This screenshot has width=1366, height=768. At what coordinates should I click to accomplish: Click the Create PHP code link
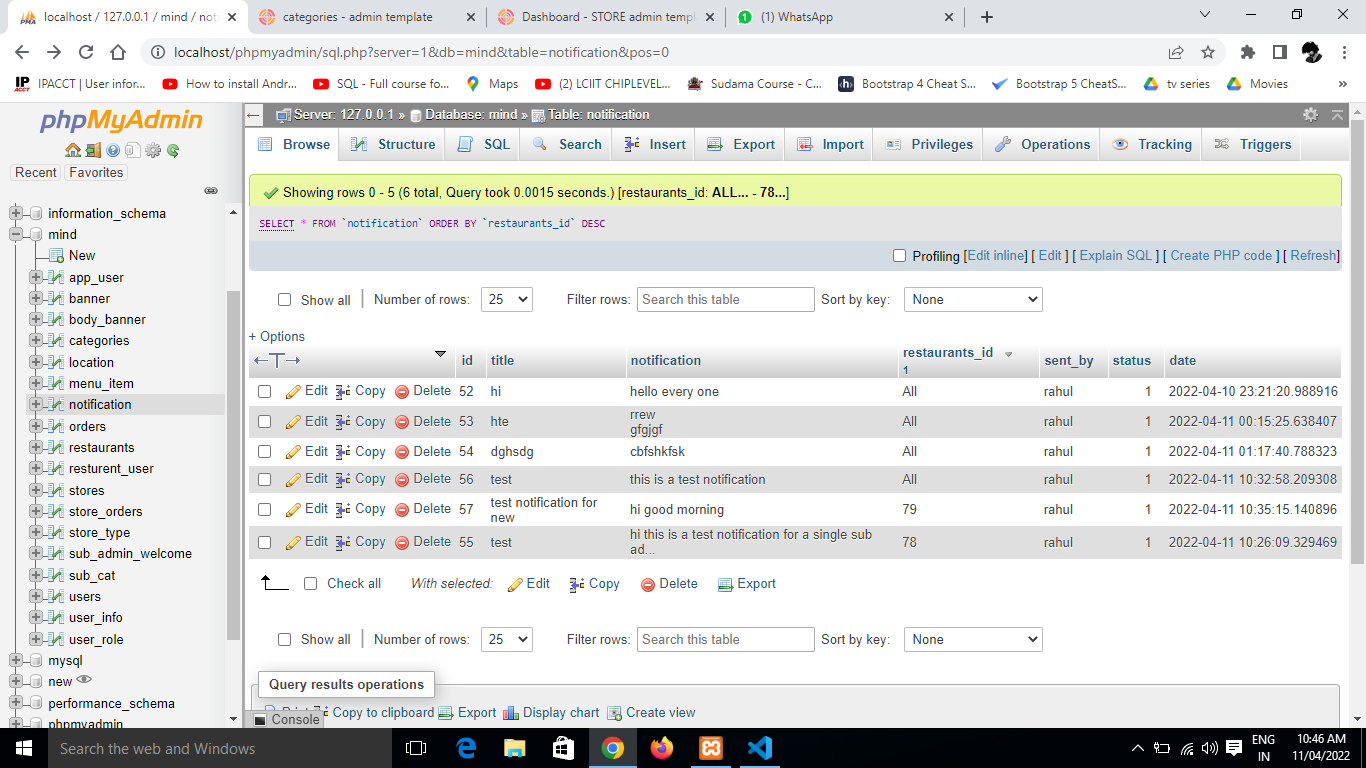1221,256
